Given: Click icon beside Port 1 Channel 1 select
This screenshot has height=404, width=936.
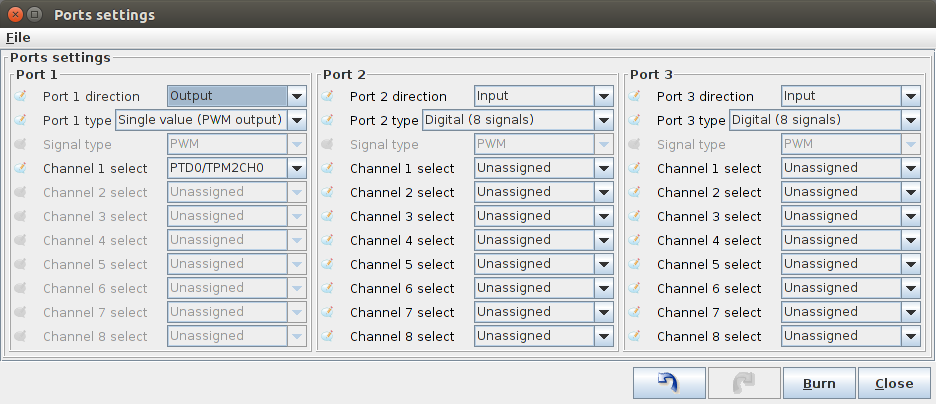Looking at the screenshot, I should click(x=21, y=169).
